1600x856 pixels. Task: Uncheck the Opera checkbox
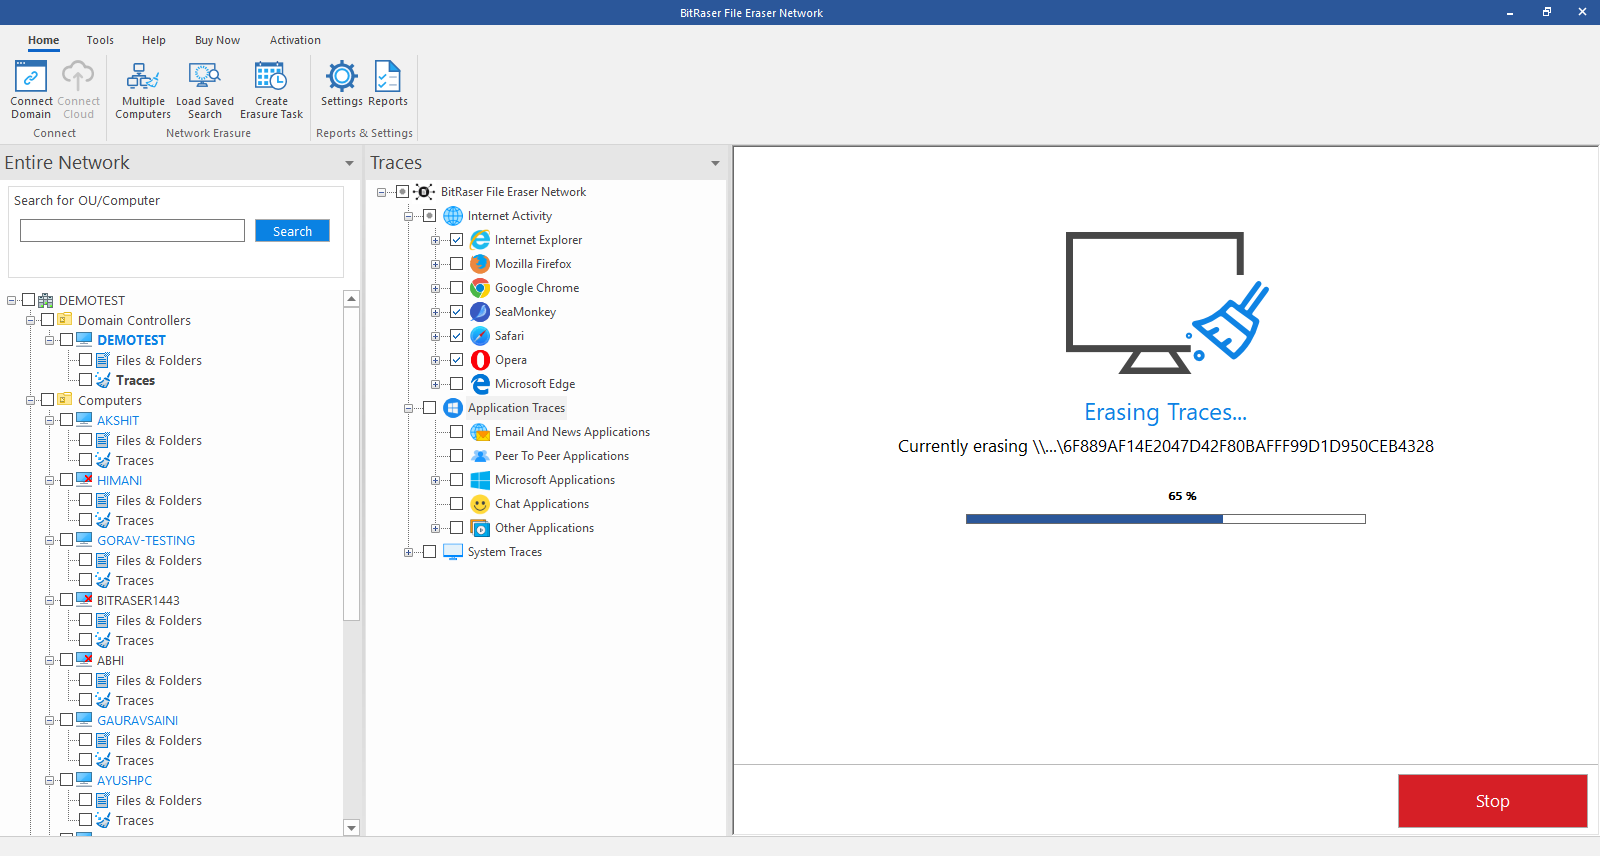tap(457, 360)
